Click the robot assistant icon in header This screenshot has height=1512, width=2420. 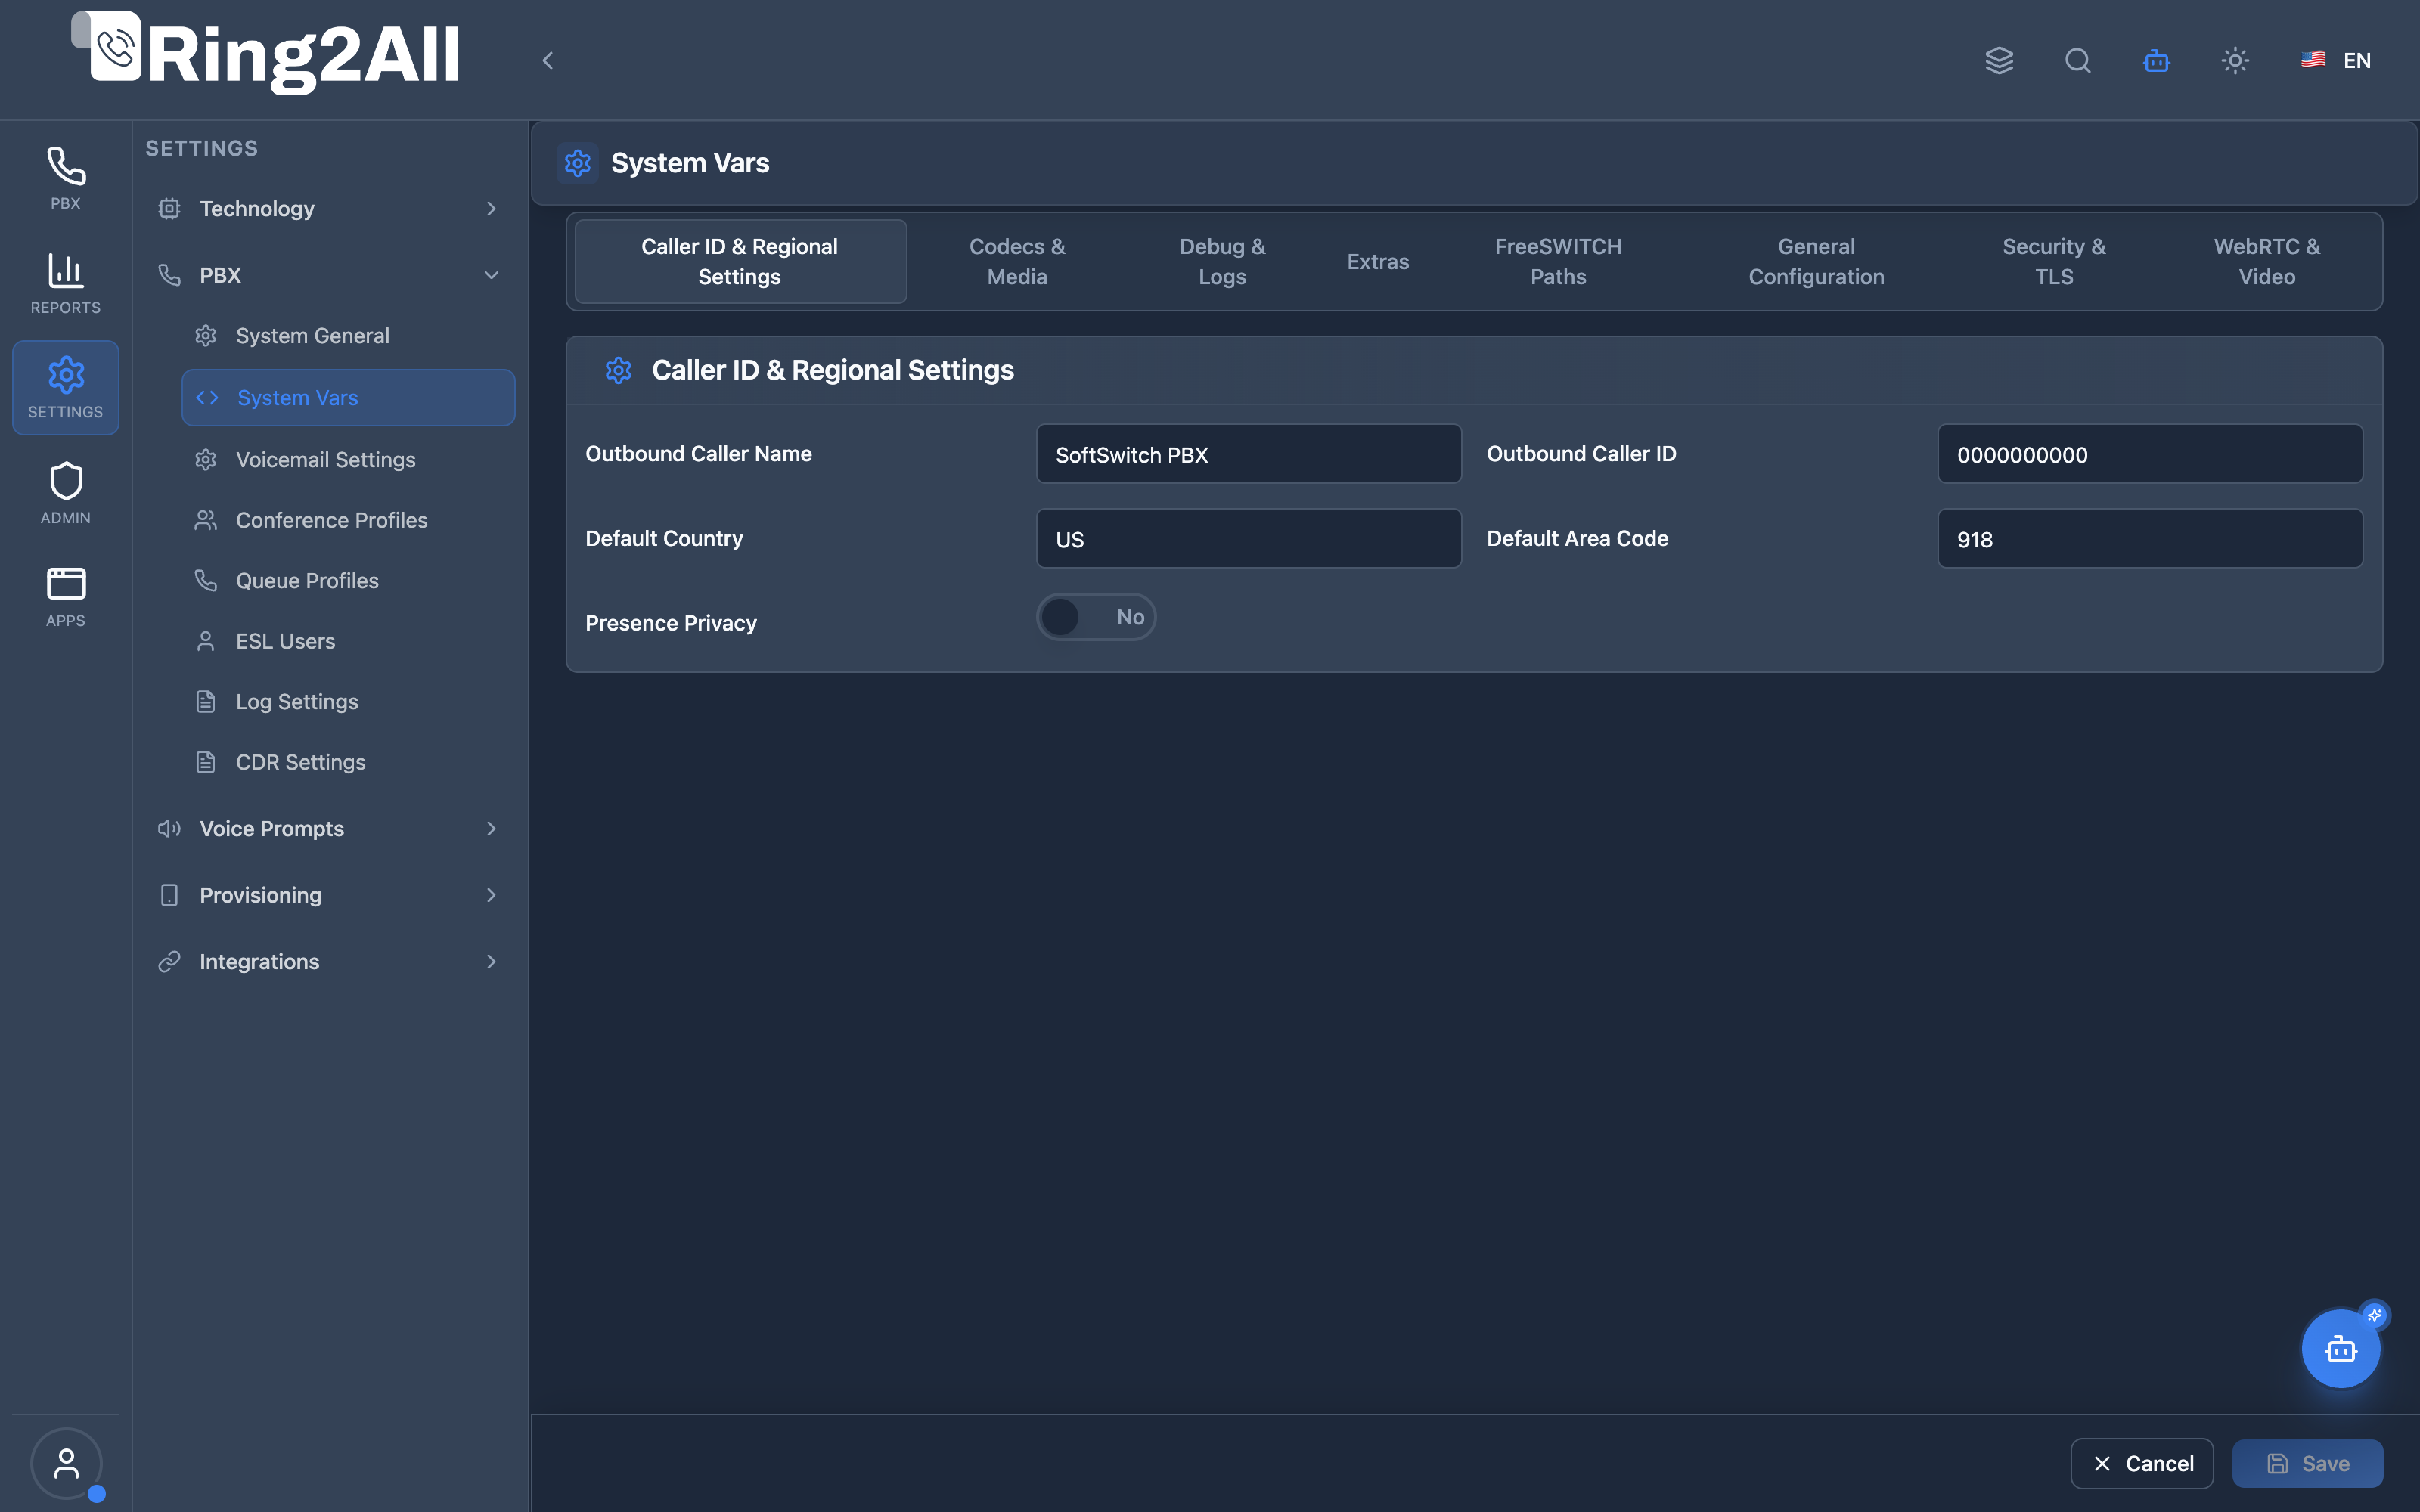click(2156, 60)
